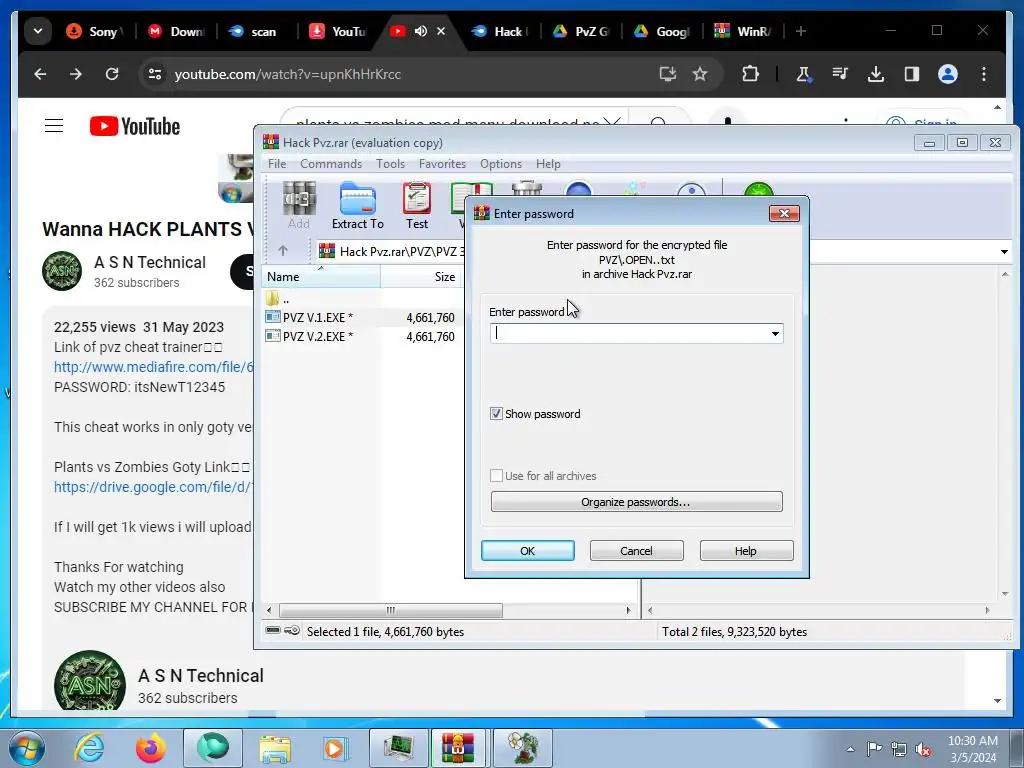Click the Extract To toolbar icon in WinRAR

click(x=357, y=206)
